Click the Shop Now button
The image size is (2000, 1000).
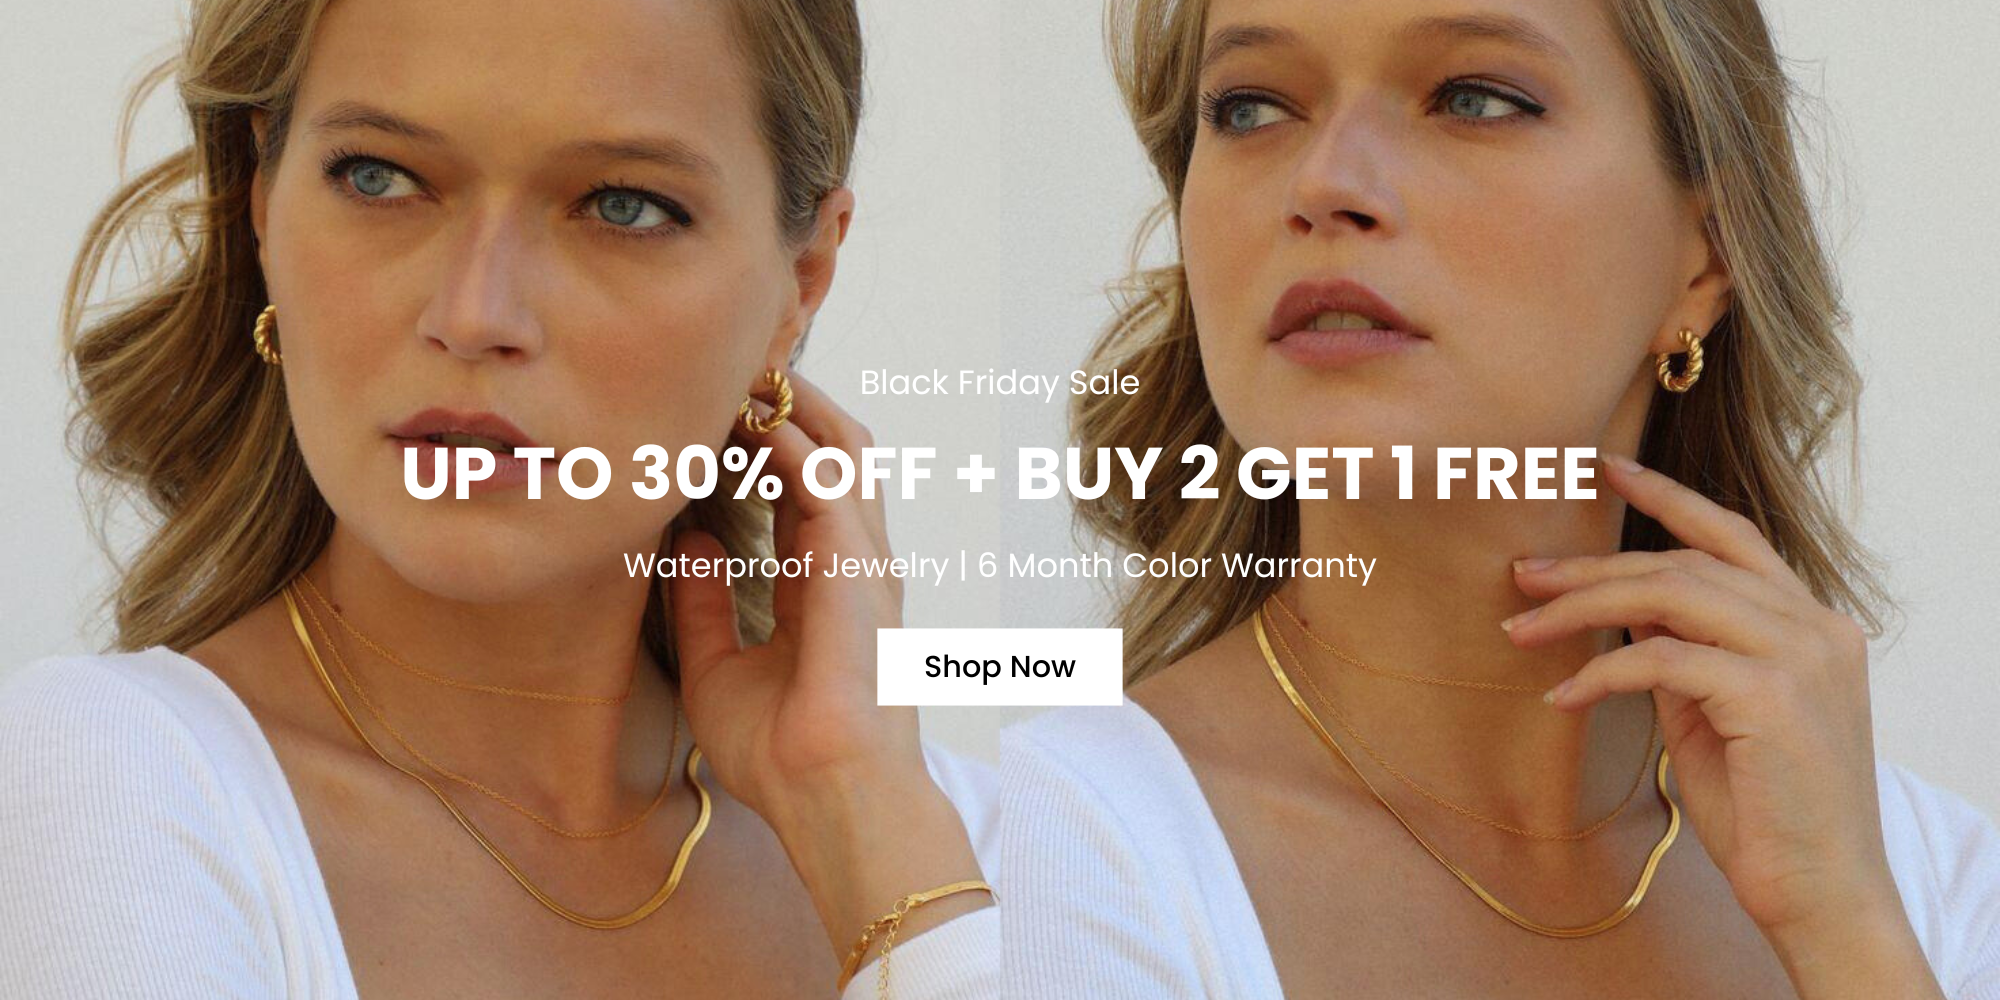(999, 667)
